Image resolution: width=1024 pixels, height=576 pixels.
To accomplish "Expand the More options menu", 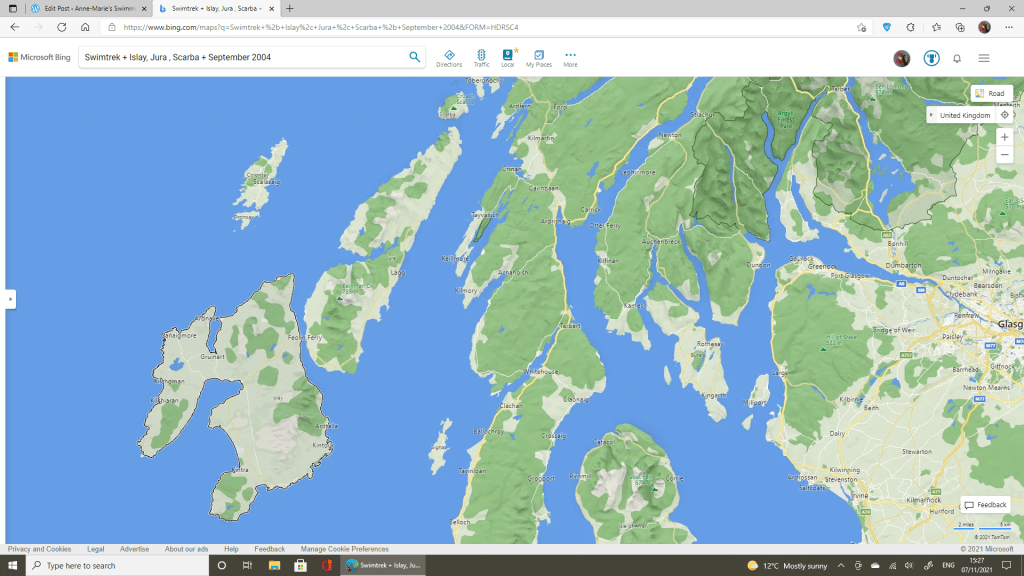I will click(570, 57).
